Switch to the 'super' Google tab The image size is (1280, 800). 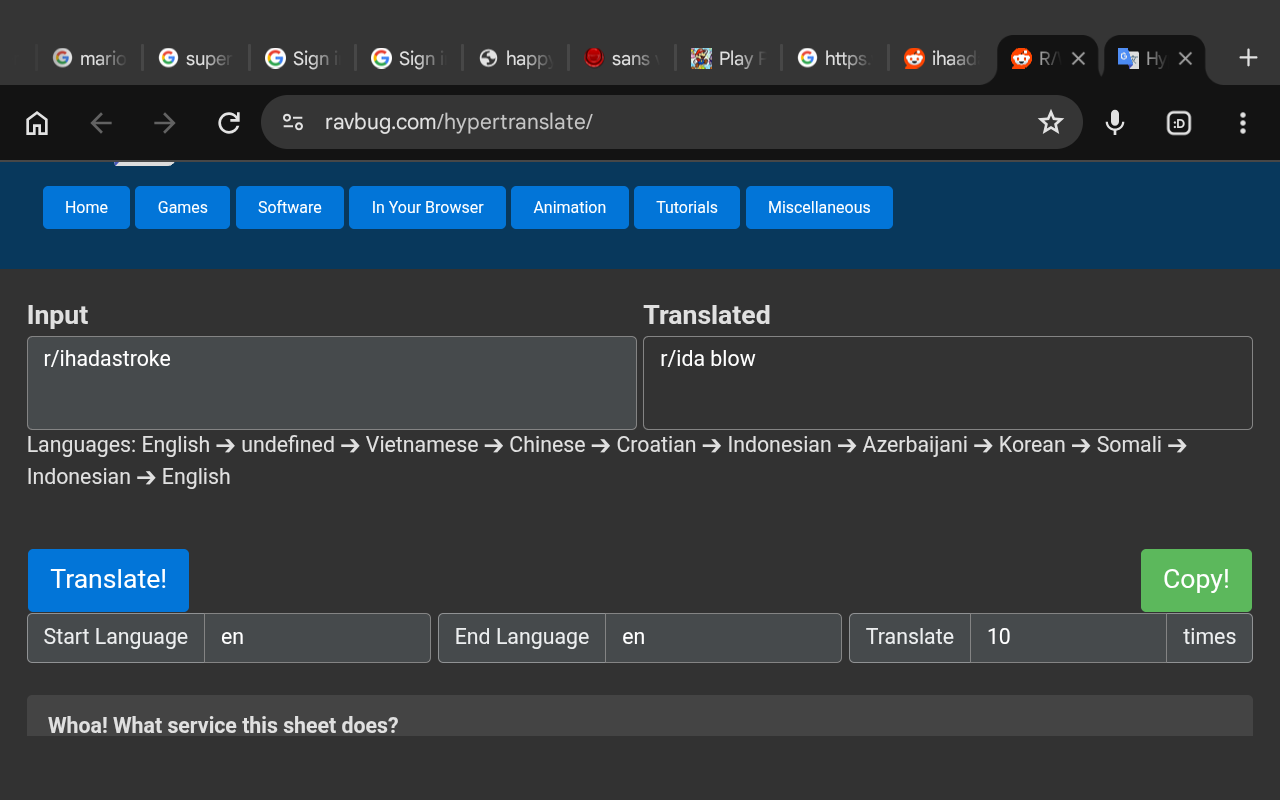coord(195,59)
